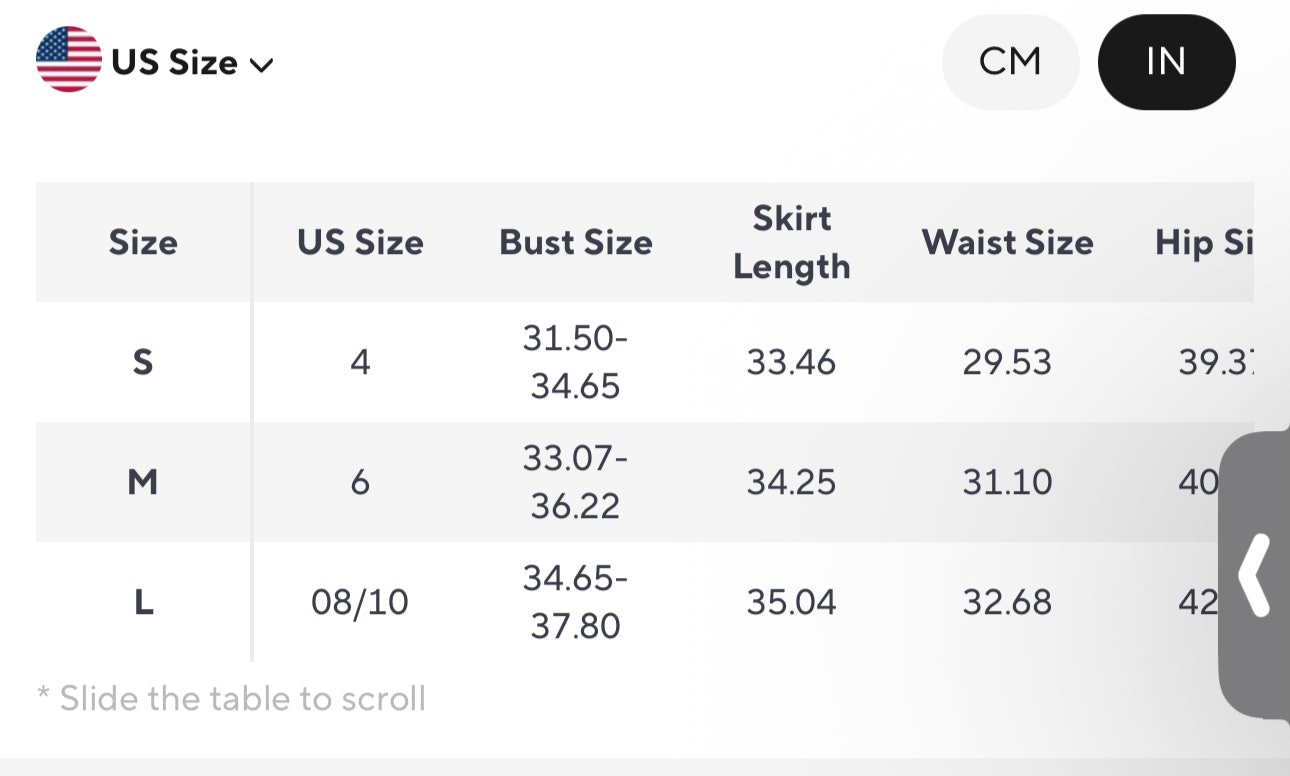
Task: Tap the side panel collapse arrow
Action: [1254, 575]
